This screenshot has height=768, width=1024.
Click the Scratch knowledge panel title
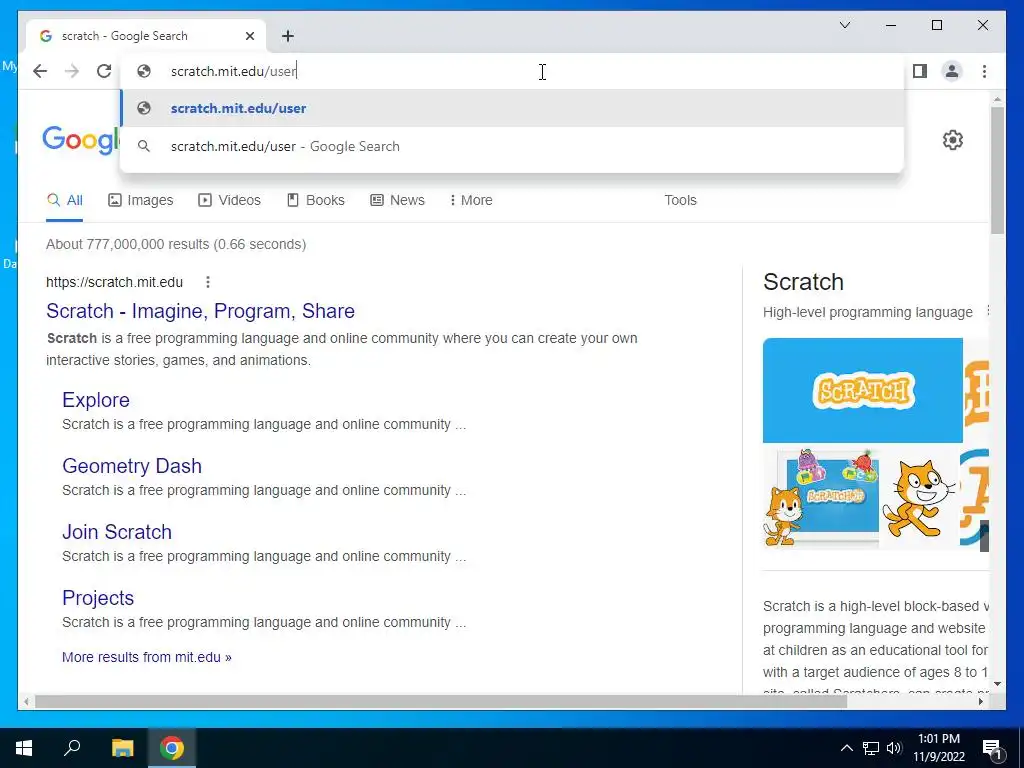803,281
